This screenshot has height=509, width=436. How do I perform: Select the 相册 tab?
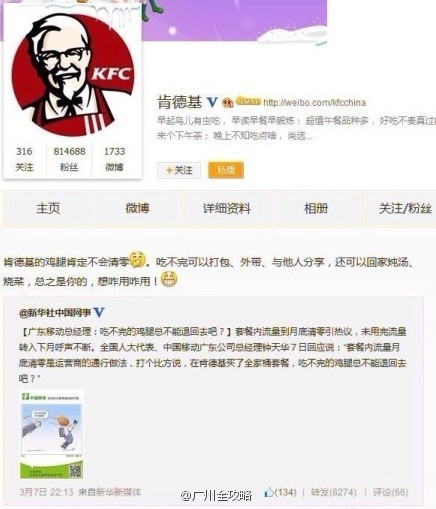pos(316,209)
